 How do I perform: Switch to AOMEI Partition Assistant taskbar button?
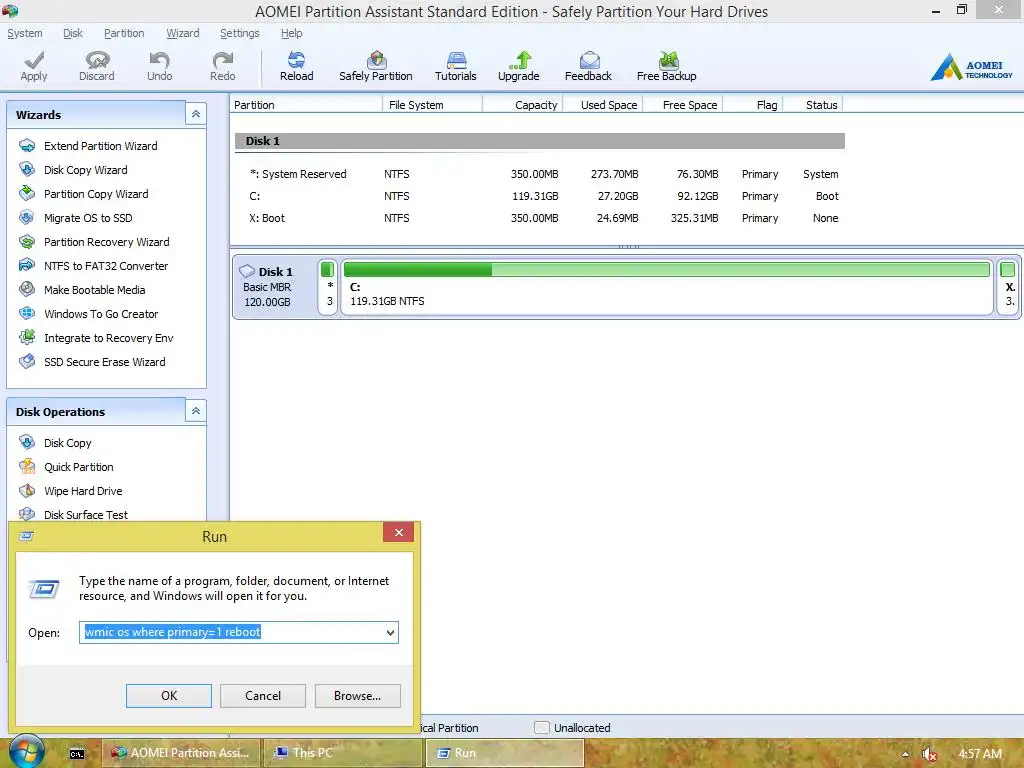182,753
